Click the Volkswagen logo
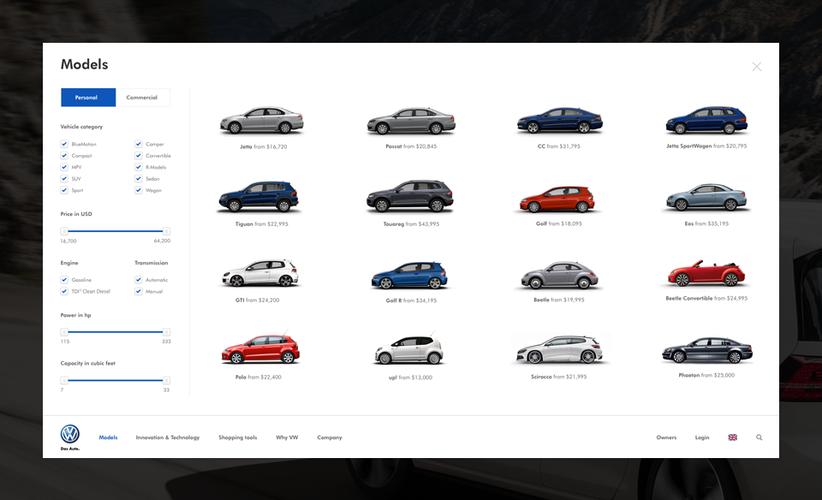This screenshot has width=822, height=500. tap(69, 434)
